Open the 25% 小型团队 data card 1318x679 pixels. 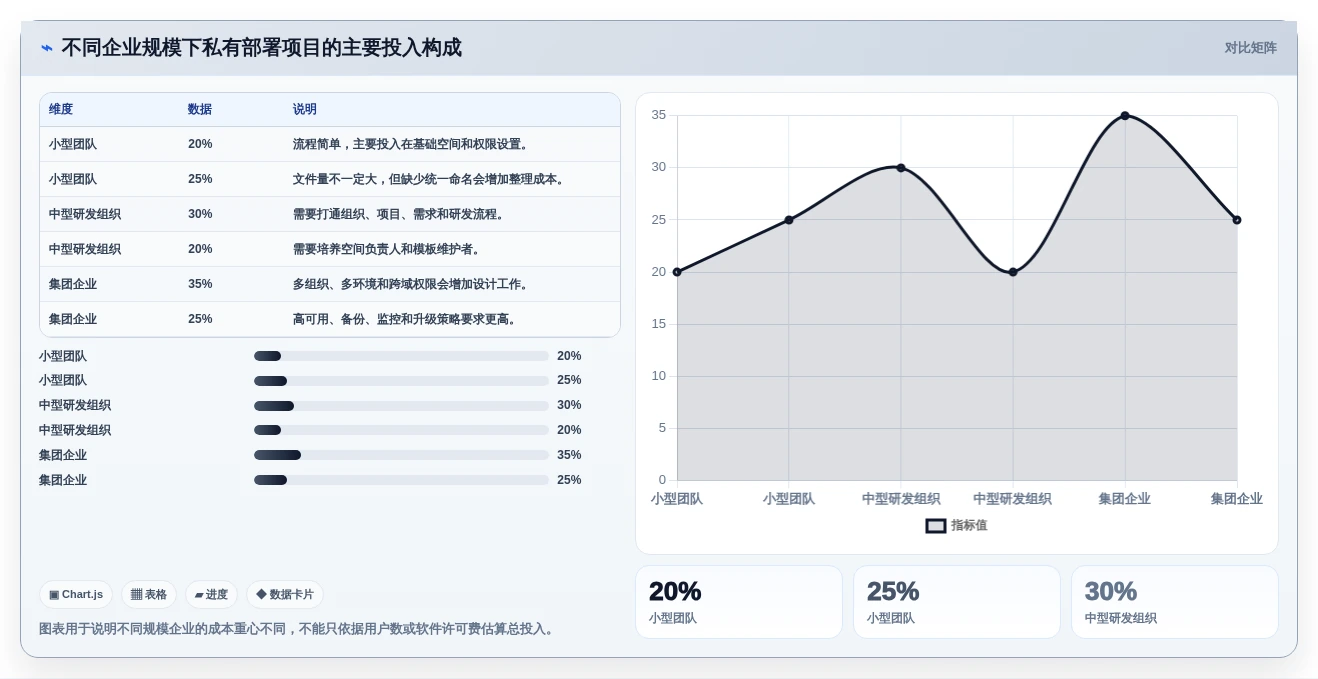(x=957, y=602)
